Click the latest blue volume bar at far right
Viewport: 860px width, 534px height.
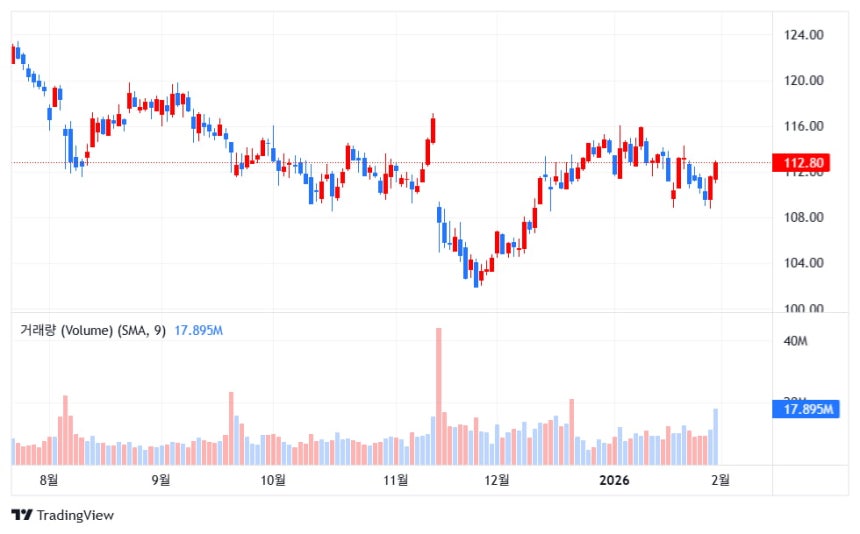pos(716,437)
